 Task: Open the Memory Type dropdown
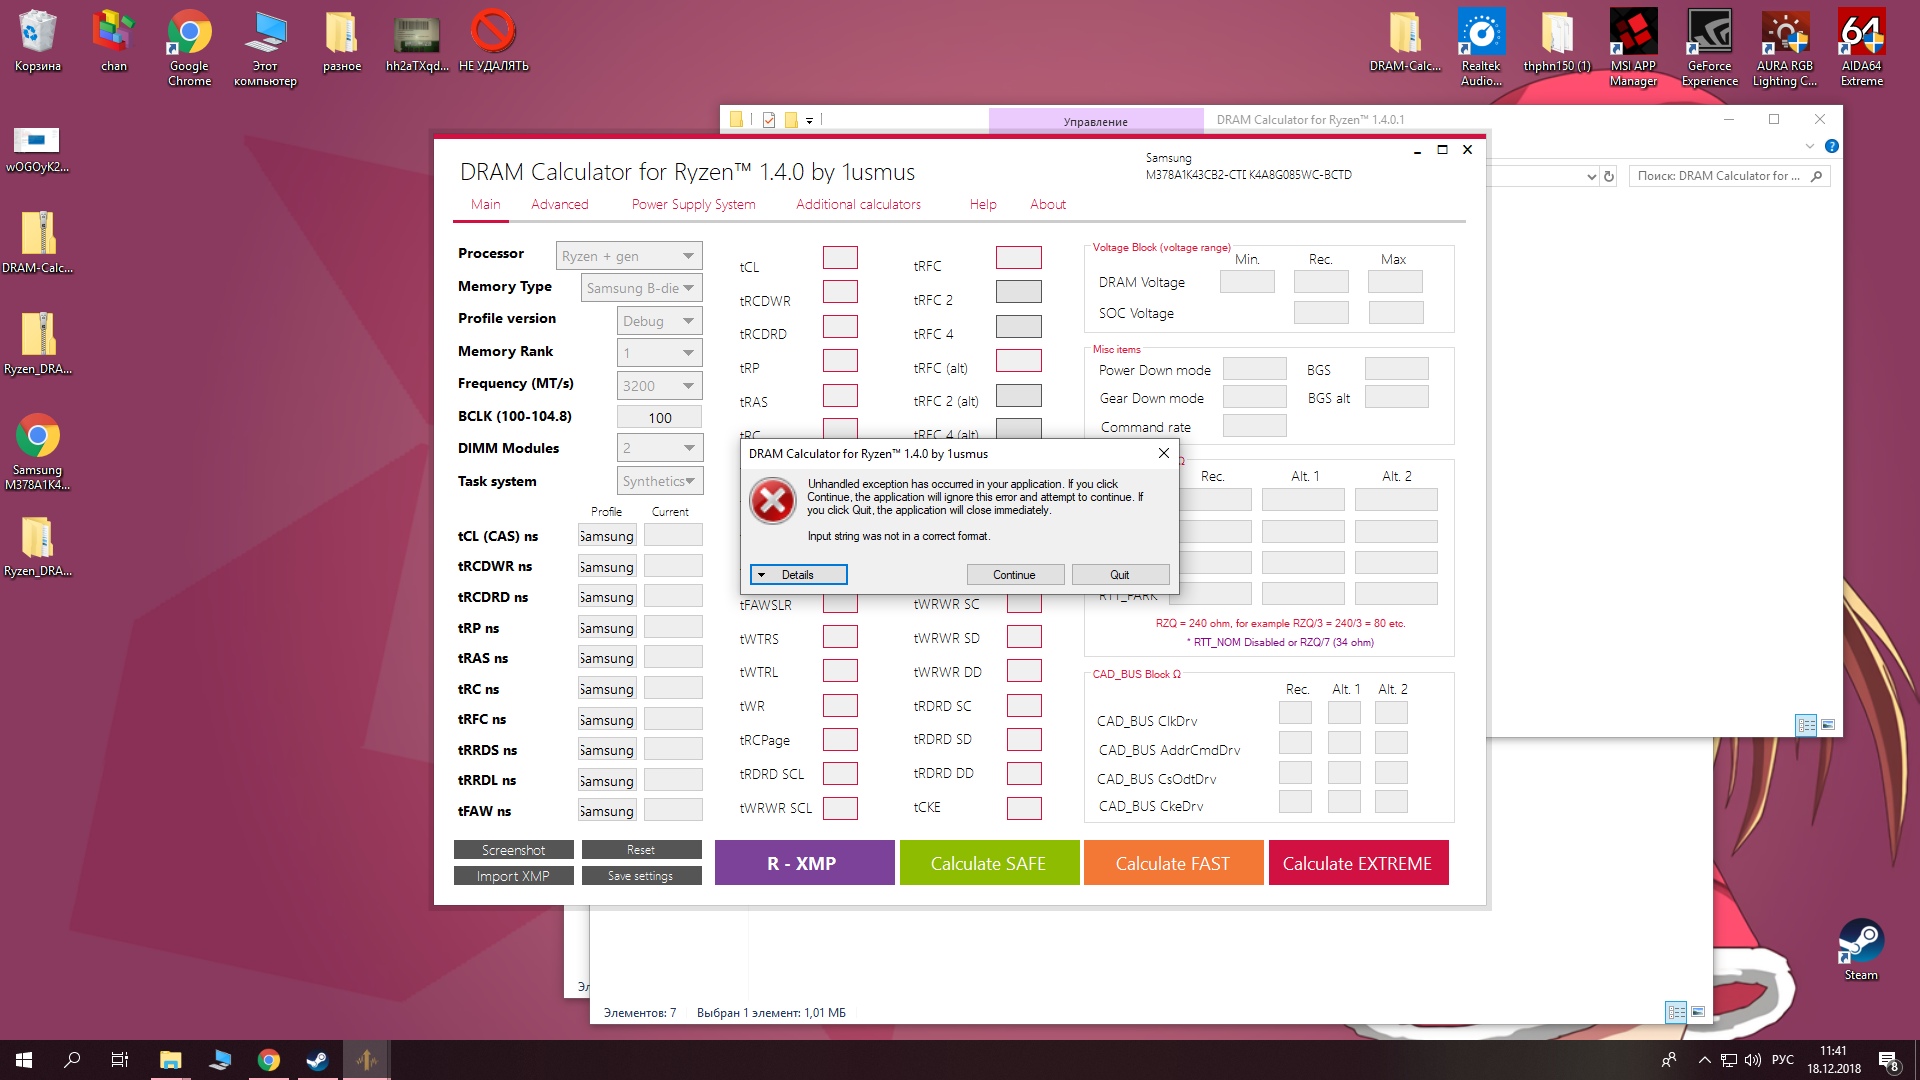641,288
